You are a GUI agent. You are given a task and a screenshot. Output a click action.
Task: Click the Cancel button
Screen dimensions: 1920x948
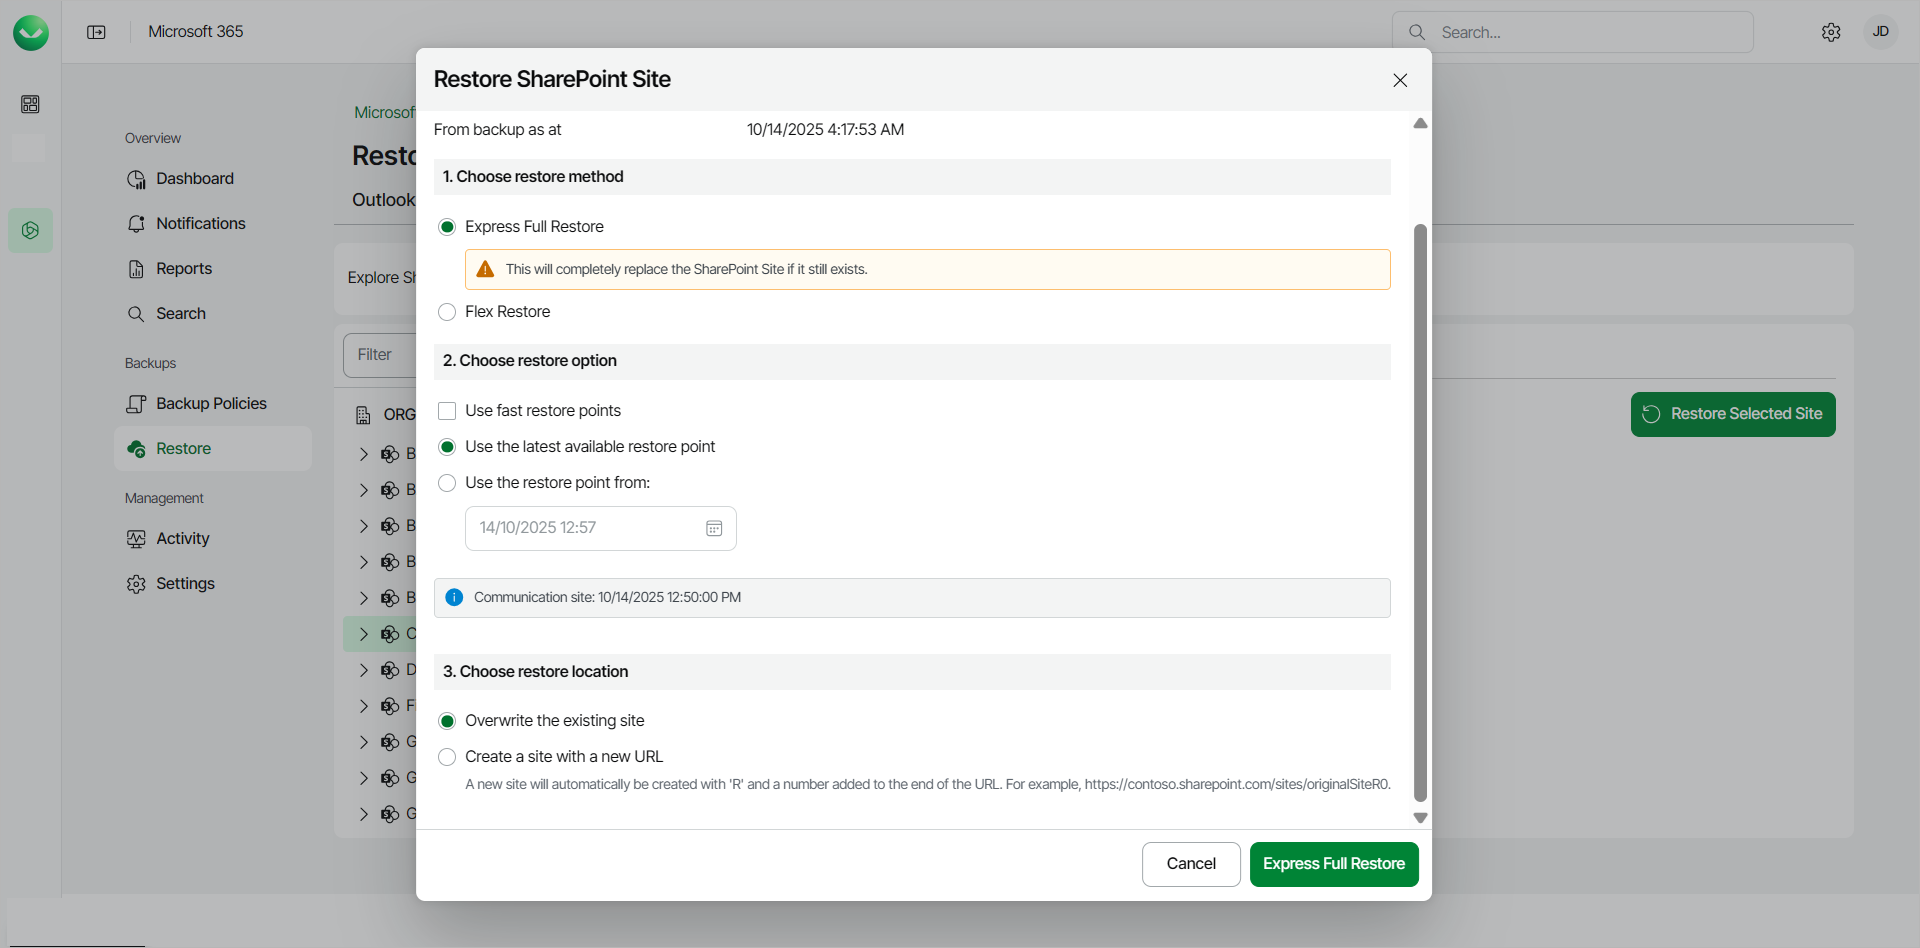point(1190,864)
